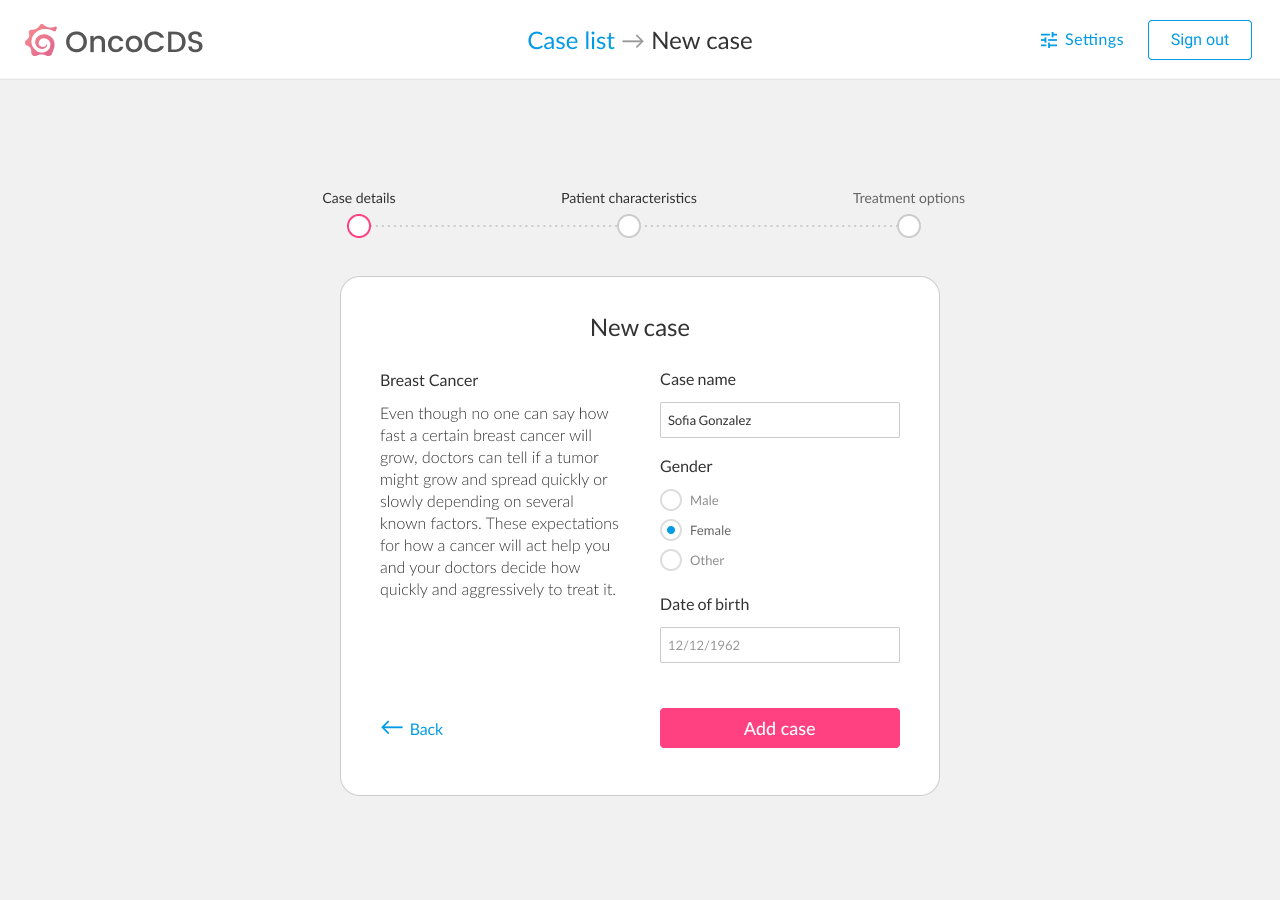Focus the Date of birth field
This screenshot has height=900, width=1280.
pyautogui.click(x=780, y=645)
